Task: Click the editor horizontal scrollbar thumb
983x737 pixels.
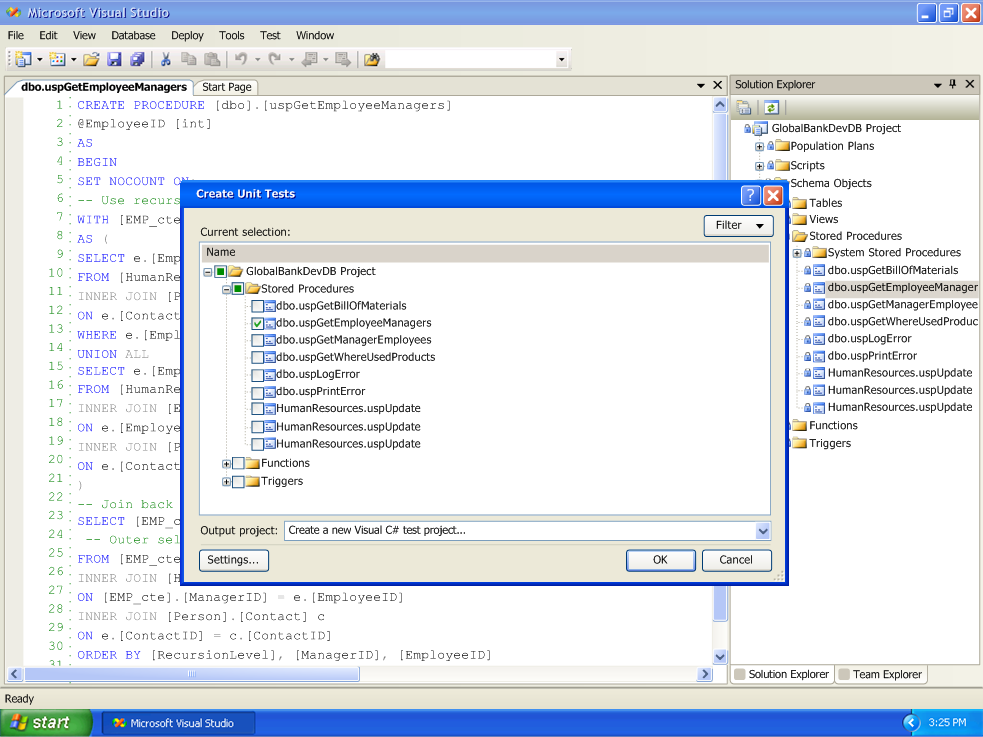Action: click(191, 674)
